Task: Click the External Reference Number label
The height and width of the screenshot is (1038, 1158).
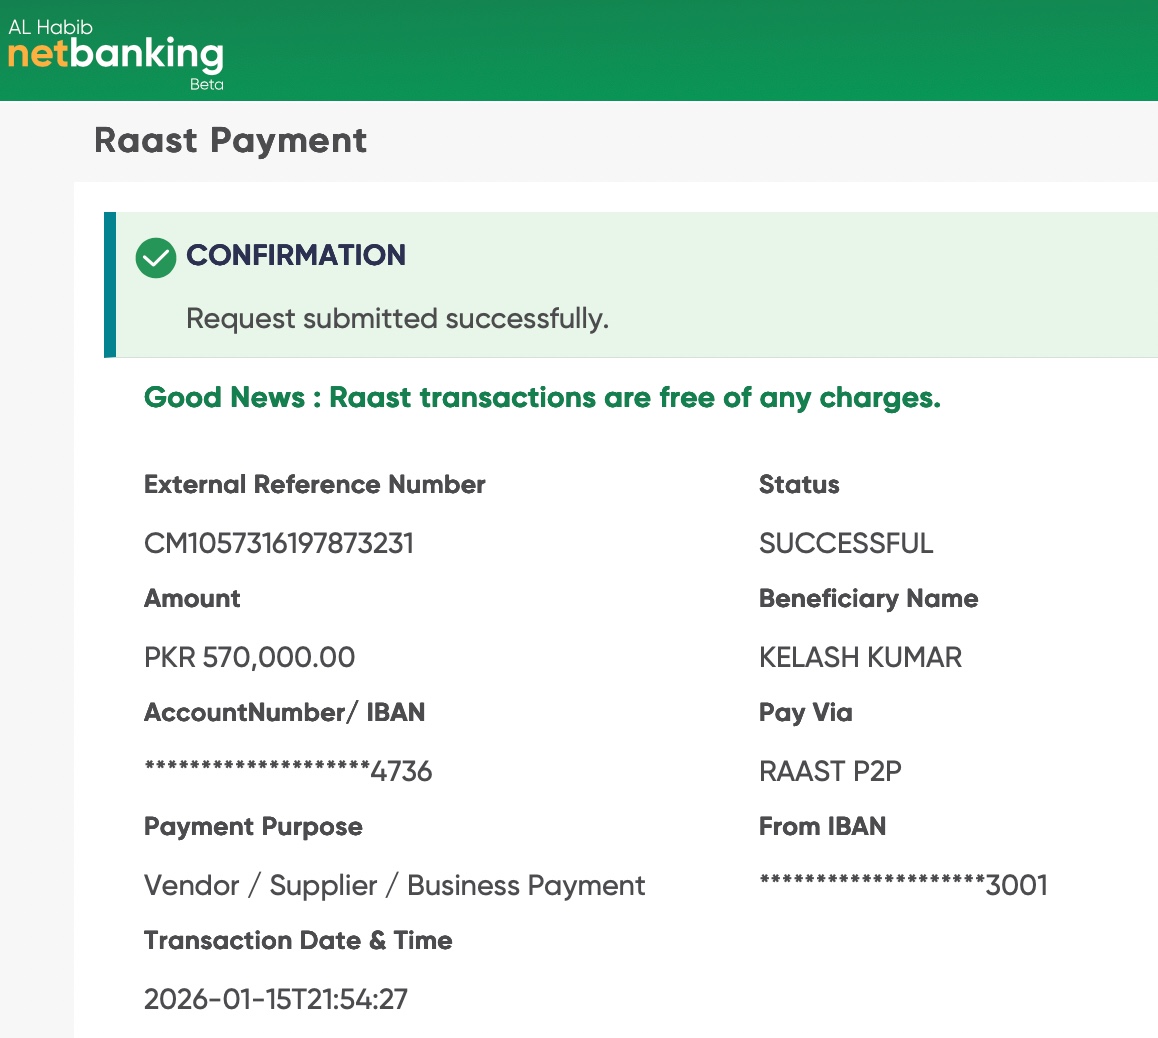Action: pos(314,485)
